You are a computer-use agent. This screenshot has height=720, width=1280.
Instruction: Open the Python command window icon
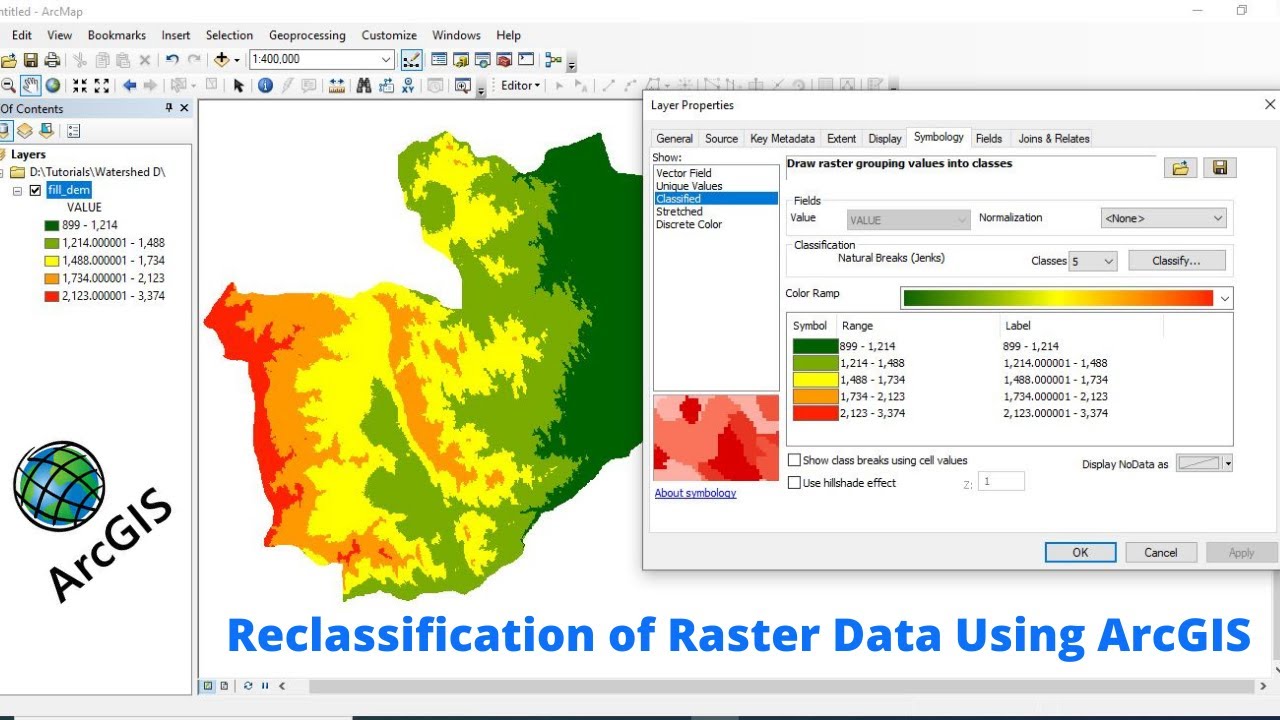526,60
